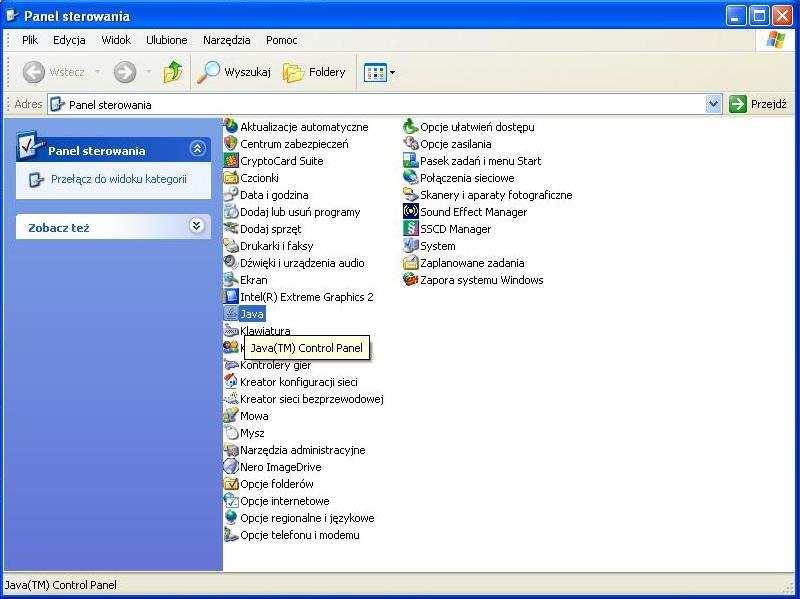Select the Opcje zasilania icon
The width and height of the screenshot is (800, 599).
(411, 144)
